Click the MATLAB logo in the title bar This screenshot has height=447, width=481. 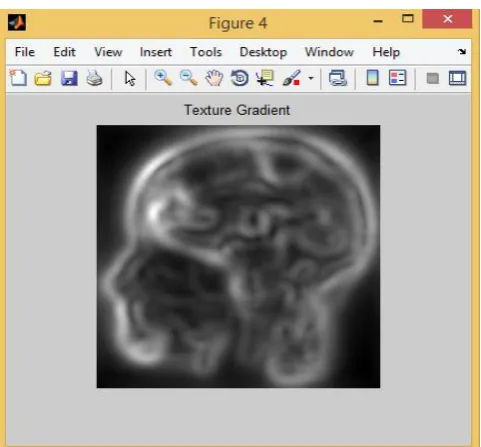[17, 23]
